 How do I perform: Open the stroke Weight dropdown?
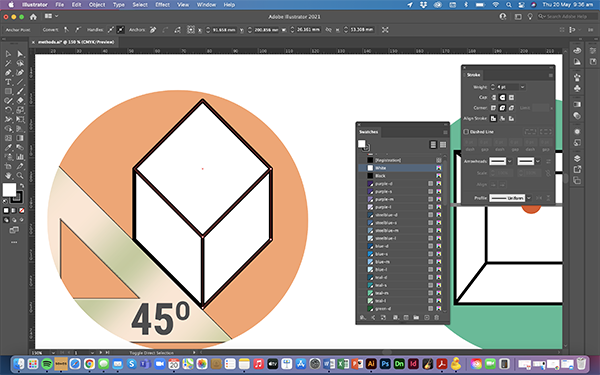[x=522, y=87]
